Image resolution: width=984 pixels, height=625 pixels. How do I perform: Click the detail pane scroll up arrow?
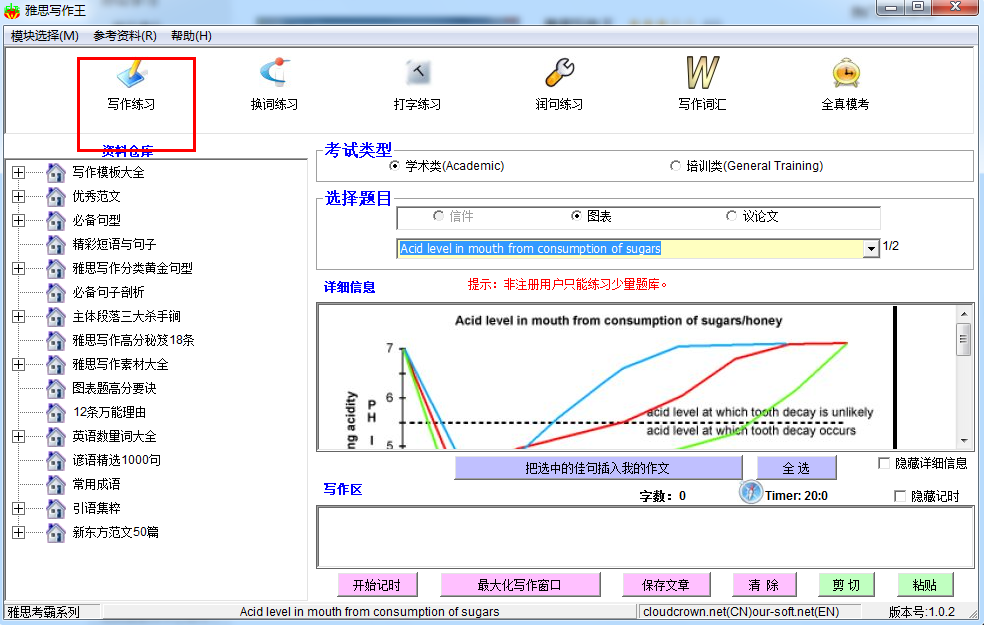[963, 313]
